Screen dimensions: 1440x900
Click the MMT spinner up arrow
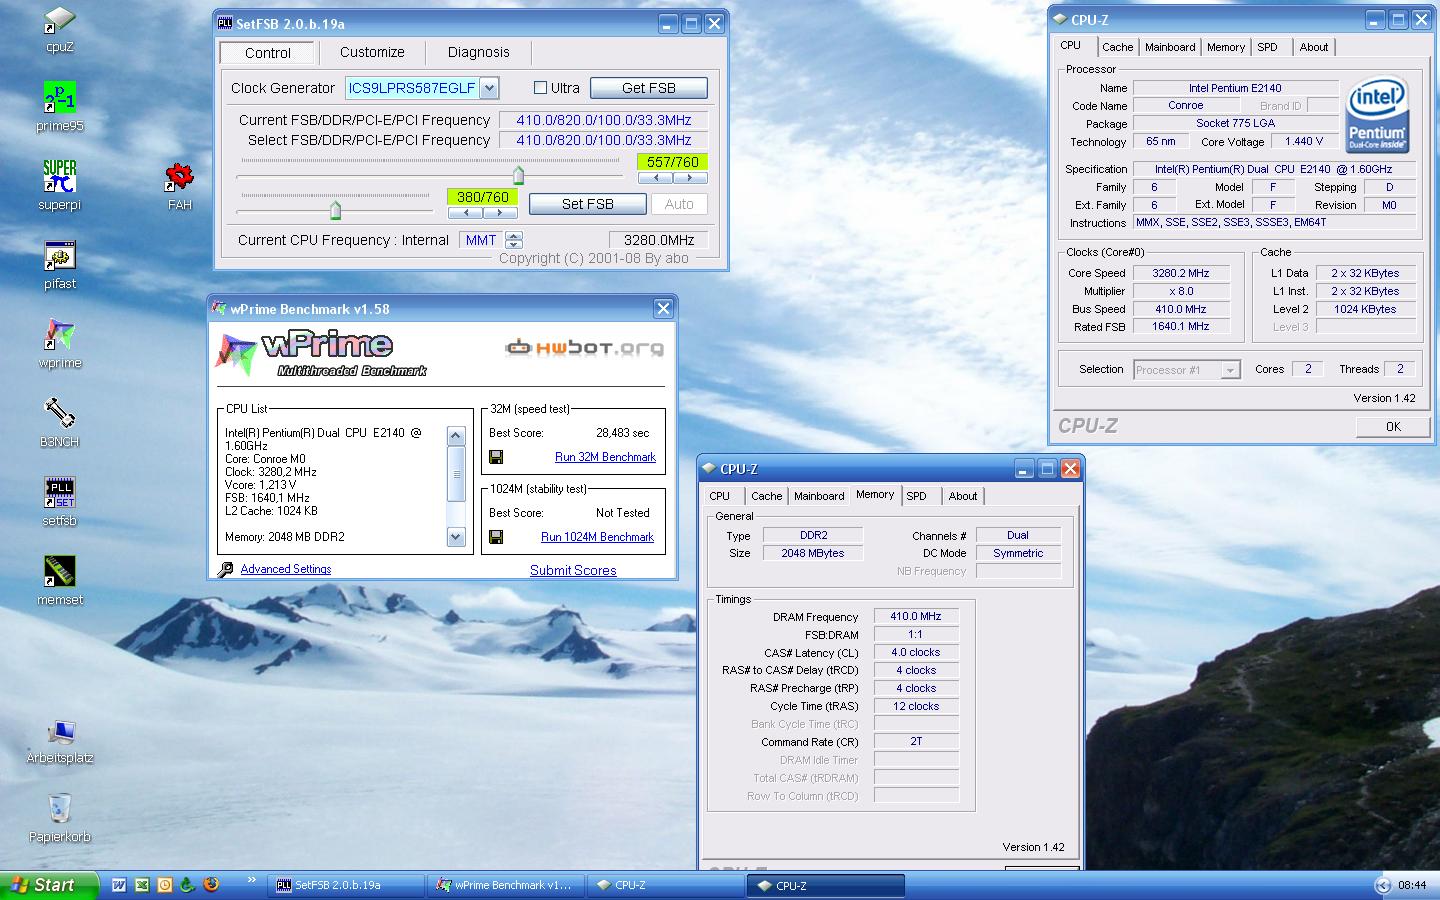514,236
